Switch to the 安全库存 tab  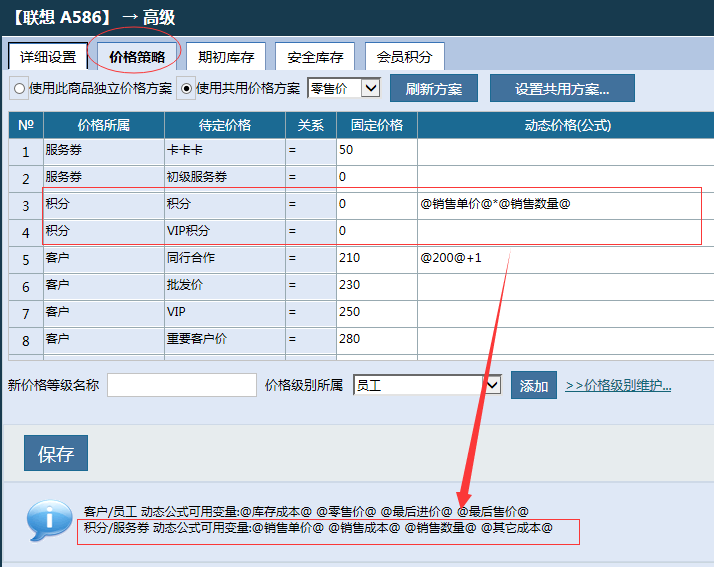(x=315, y=56)
